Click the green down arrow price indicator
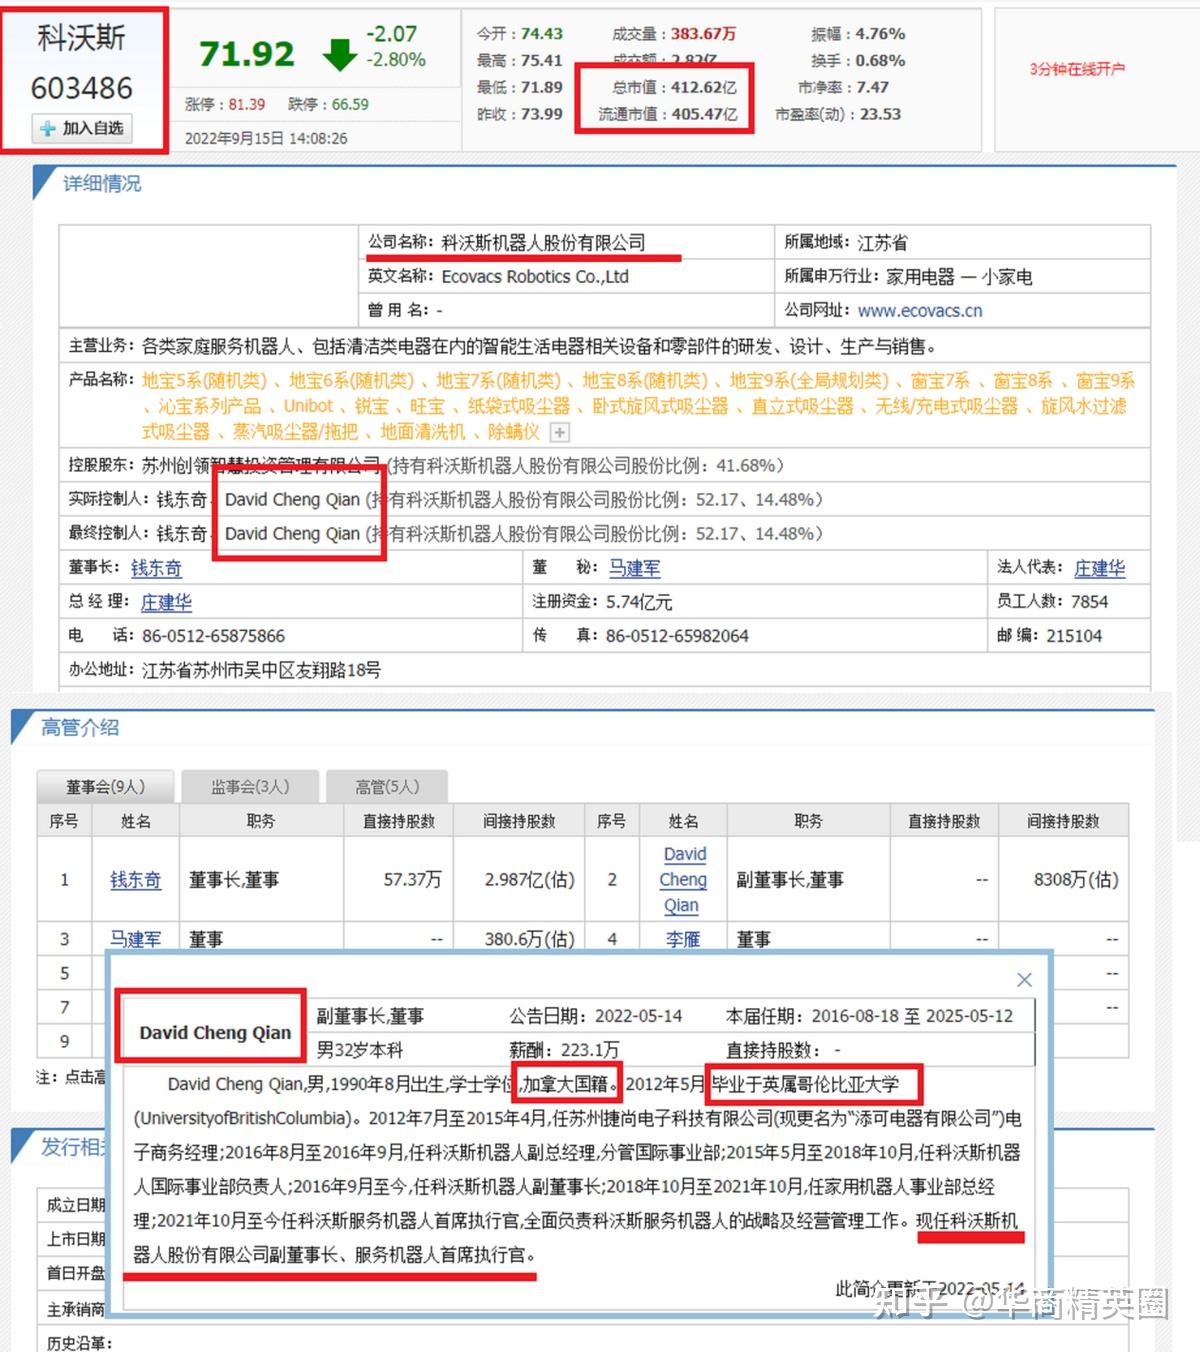1200x1352 pixels. pos(340,54)
